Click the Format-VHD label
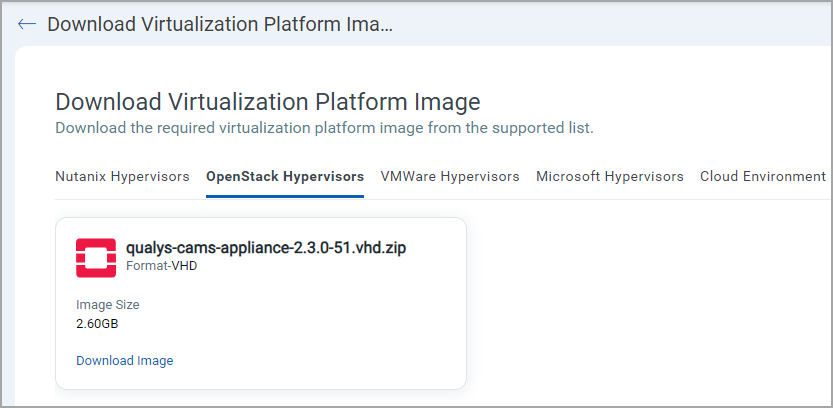 [163, 267]
